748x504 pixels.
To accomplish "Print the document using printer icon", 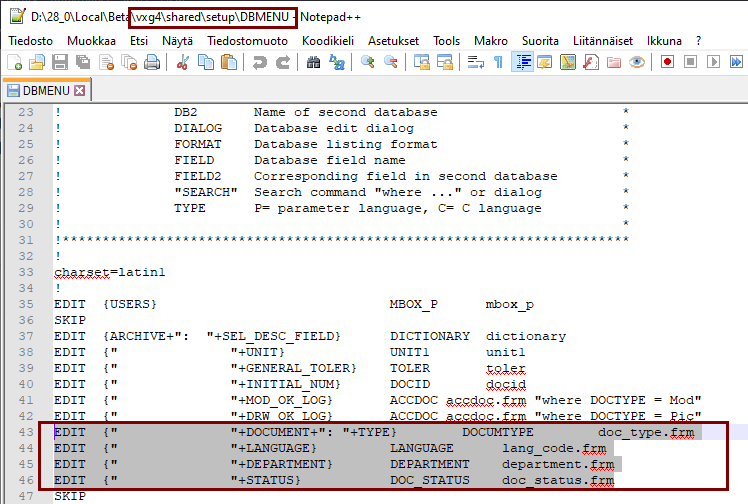I will (152, 62).
